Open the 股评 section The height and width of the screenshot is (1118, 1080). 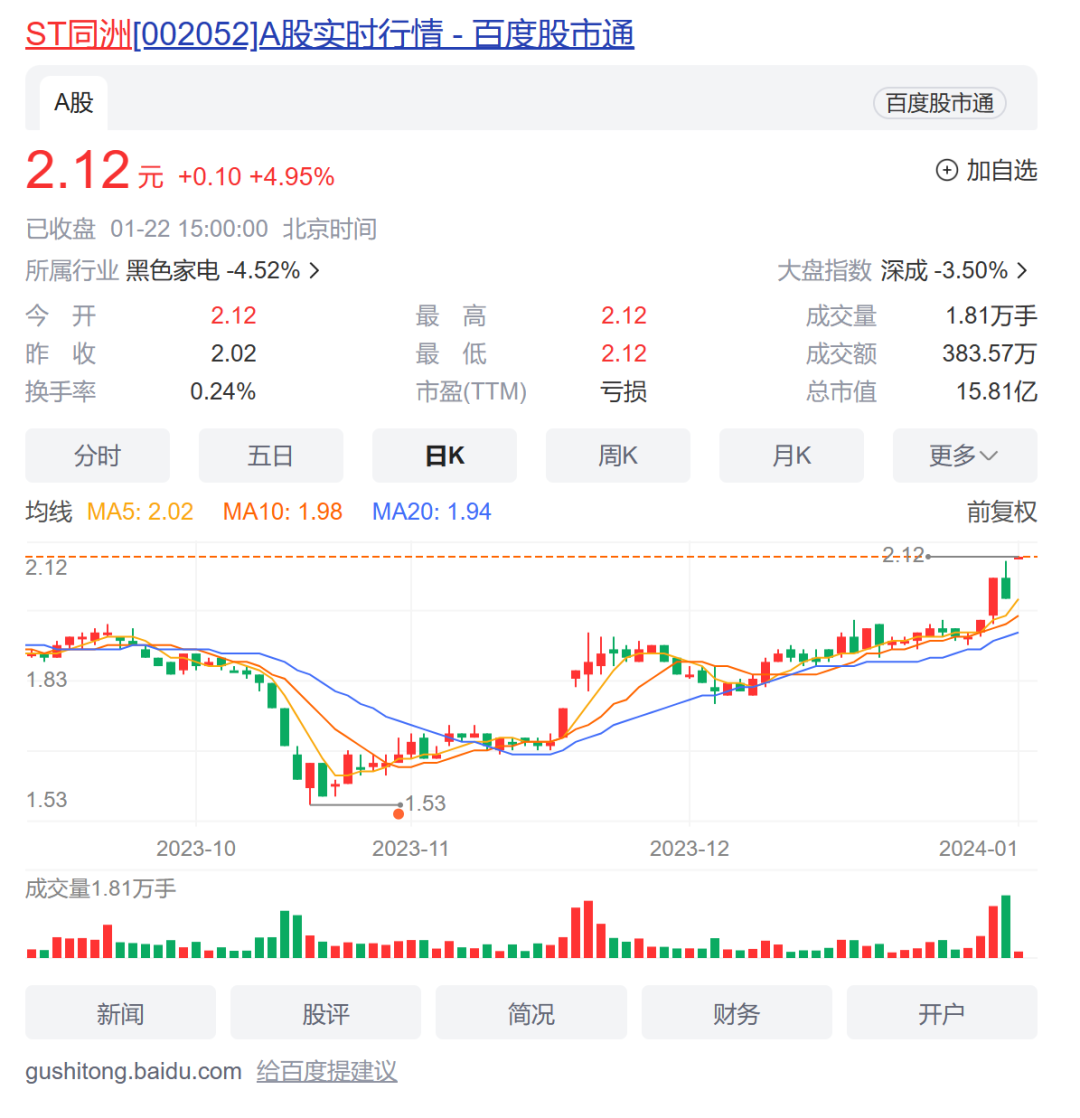coord(326,1013)
